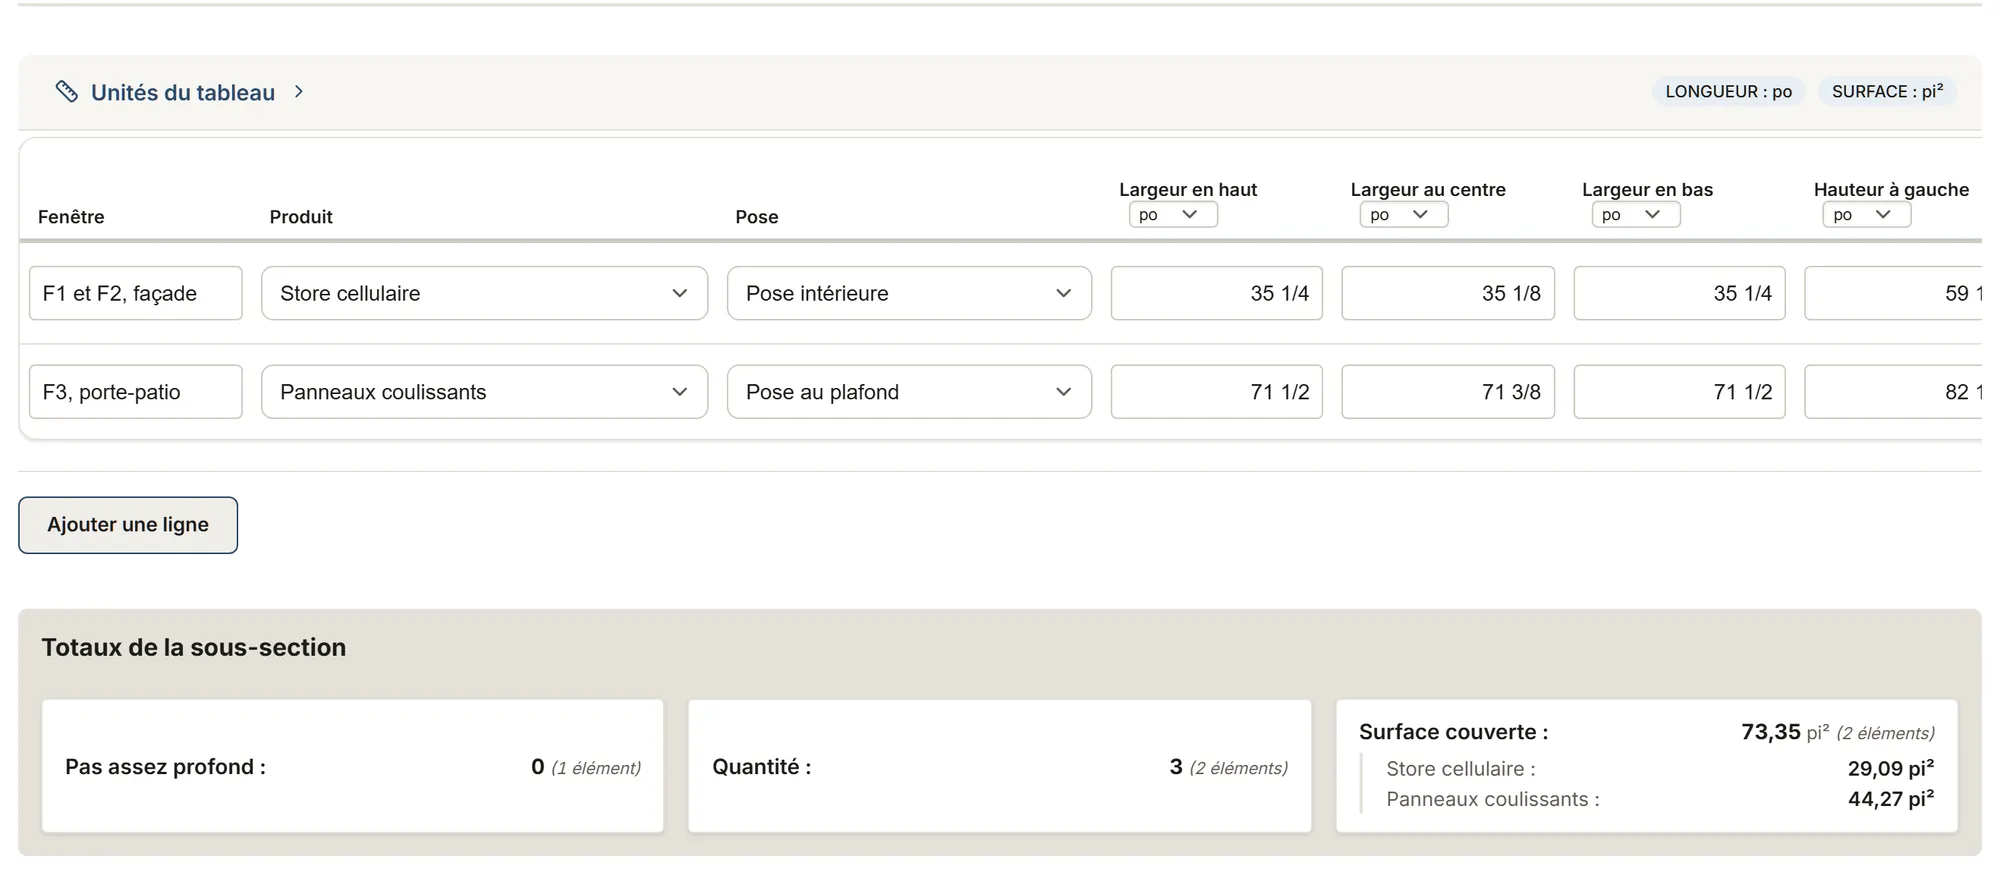Viewport: 2000px width, 873px height.
Task: Click the Store cellulaire 29,09 pi² value
Action: [1891, 769]
